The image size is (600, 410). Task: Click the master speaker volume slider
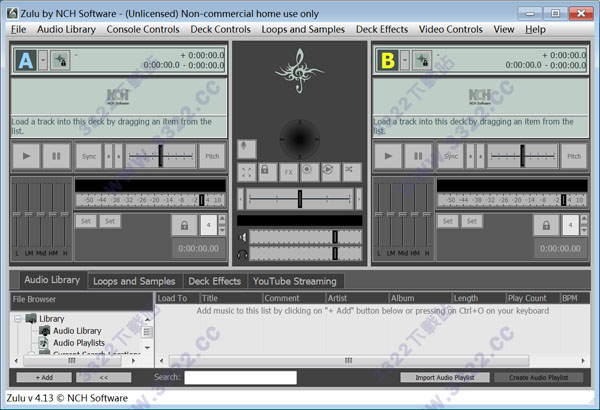tap(305, 237)
